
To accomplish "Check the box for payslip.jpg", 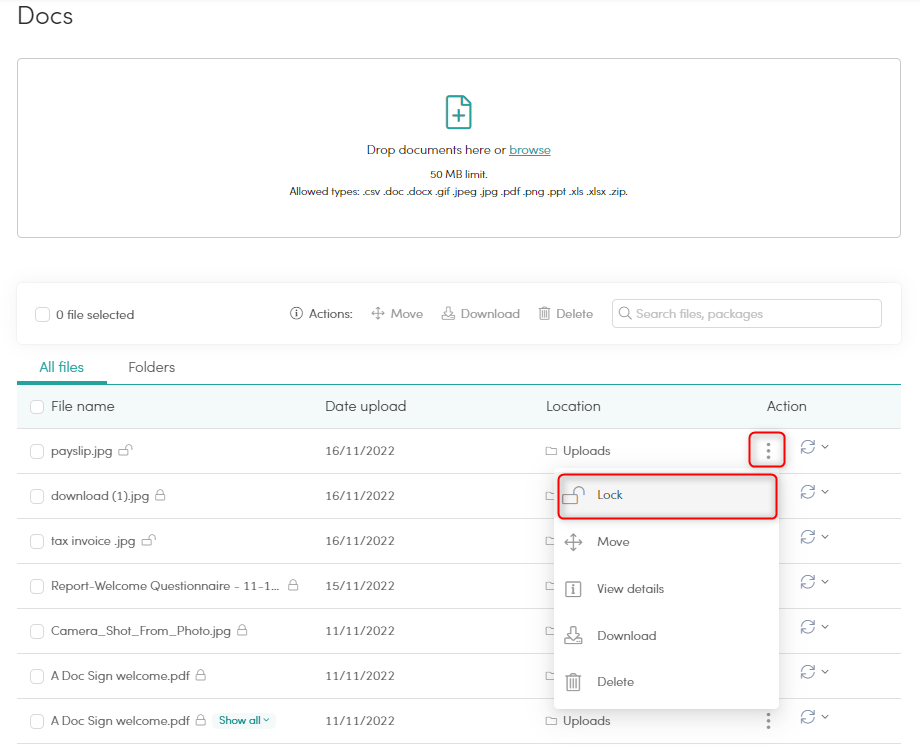I will pos(37,452).
